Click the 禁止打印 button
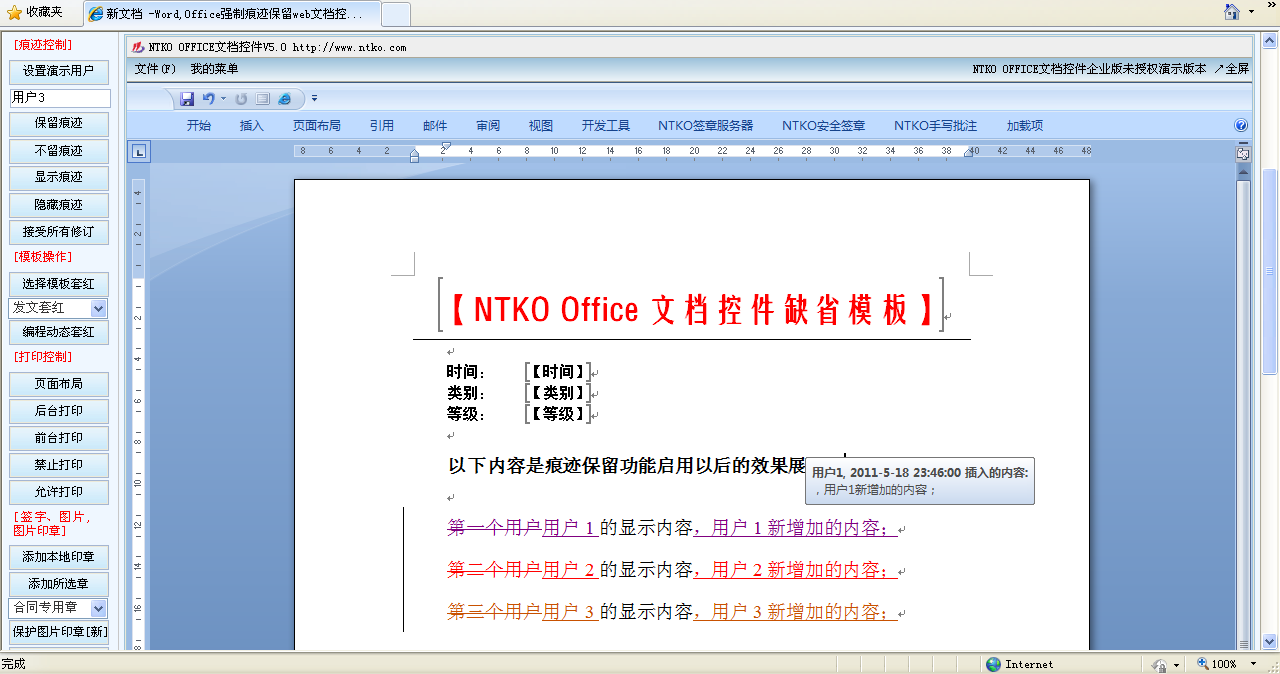Screen dimensions: 1280x674 point(59,465)
